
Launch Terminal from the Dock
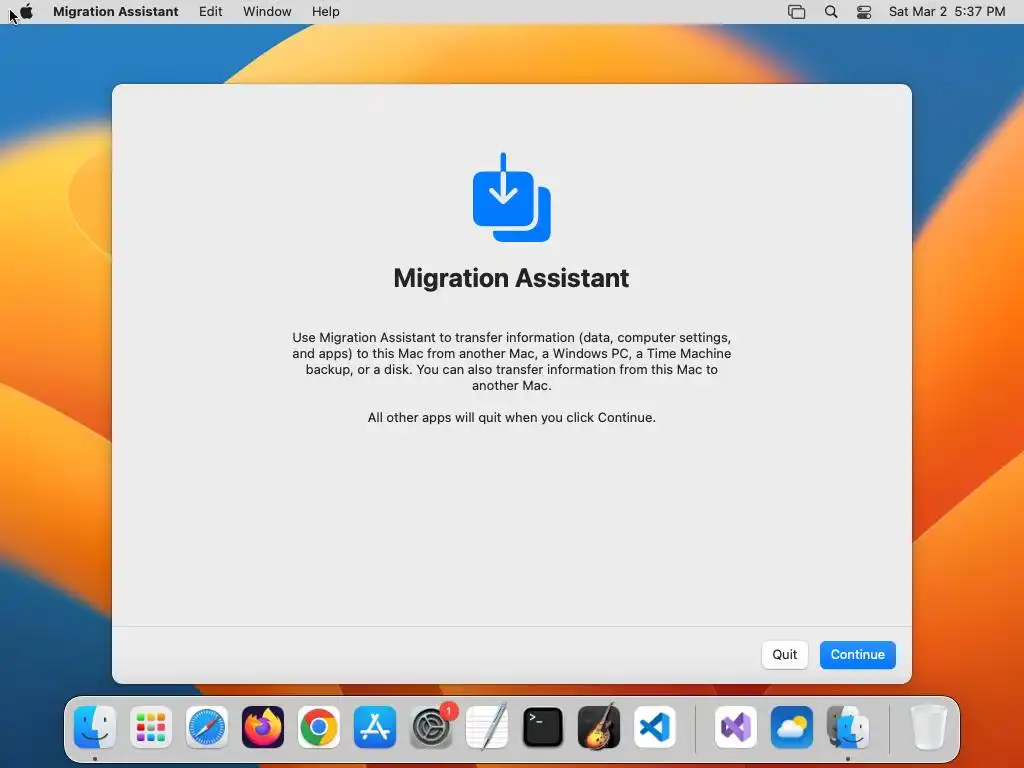point(543,727)
